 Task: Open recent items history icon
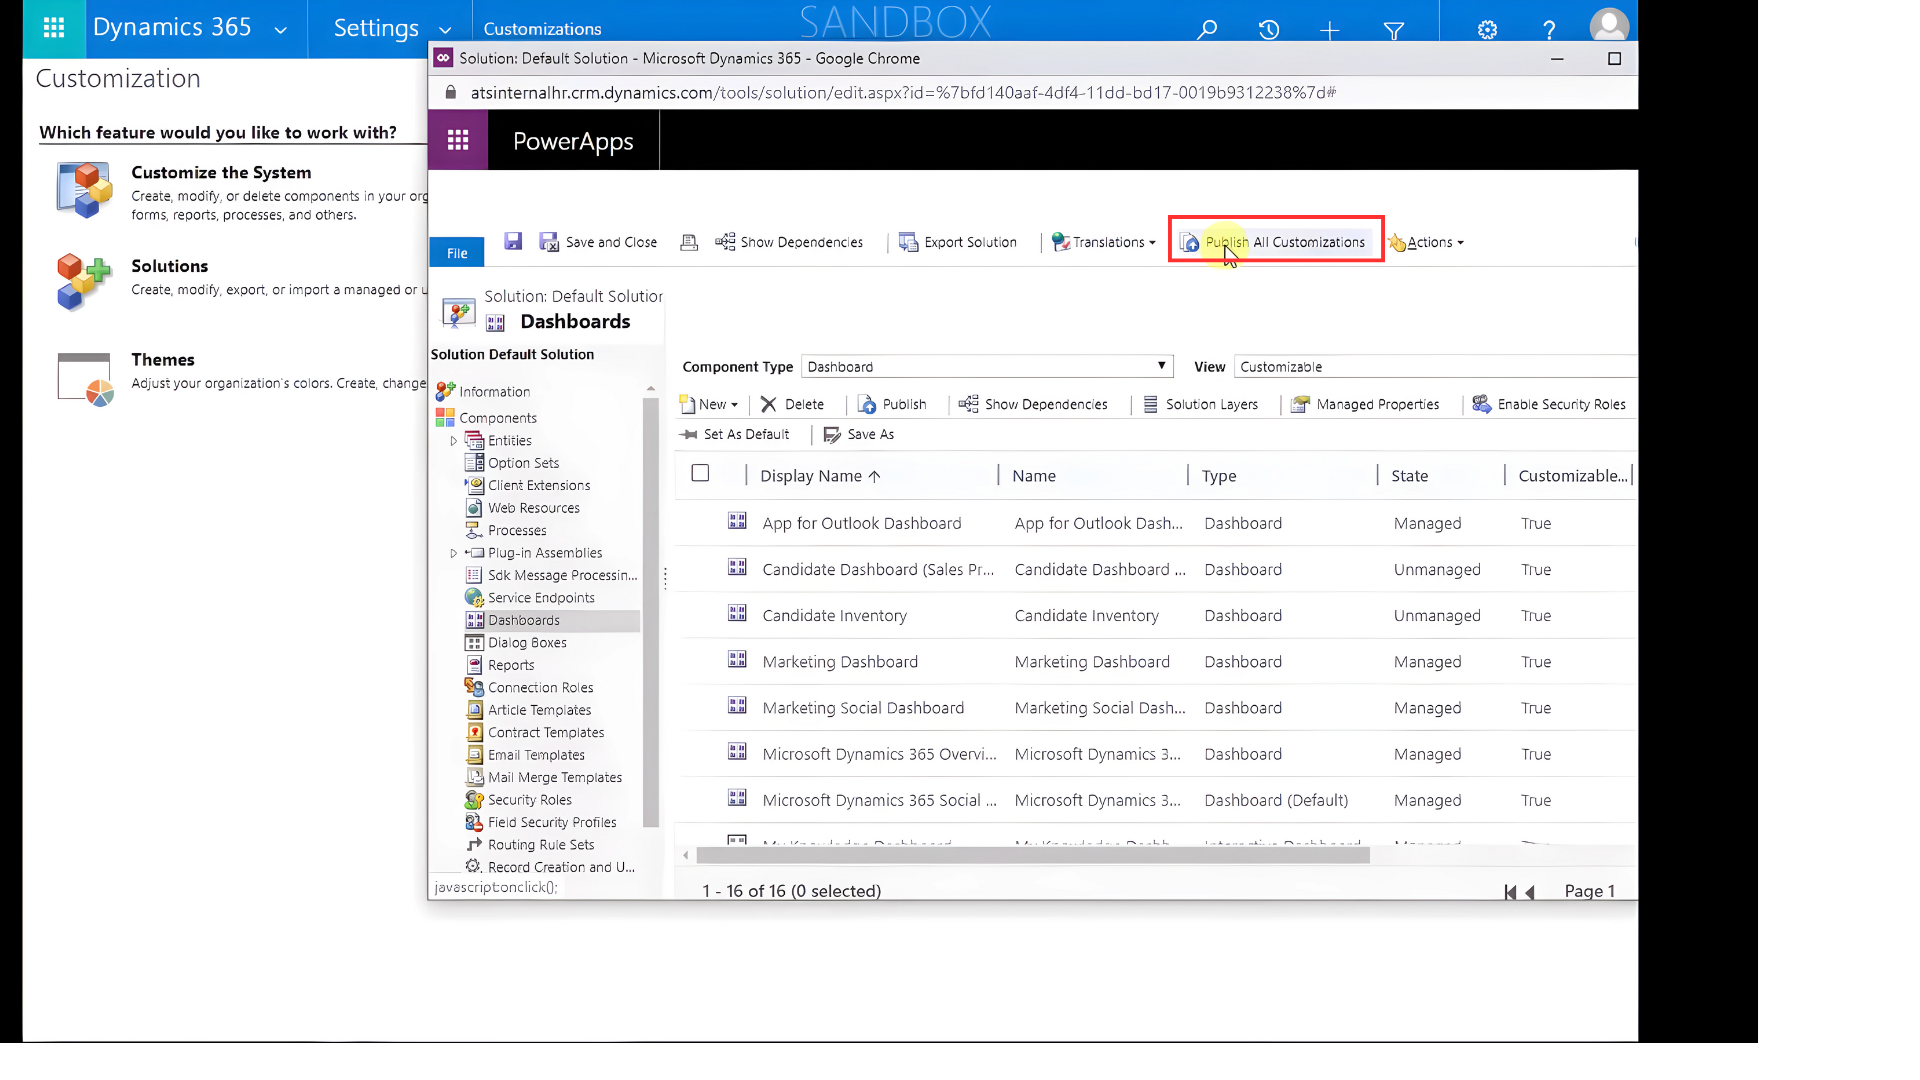click(x=1269, y=29)
